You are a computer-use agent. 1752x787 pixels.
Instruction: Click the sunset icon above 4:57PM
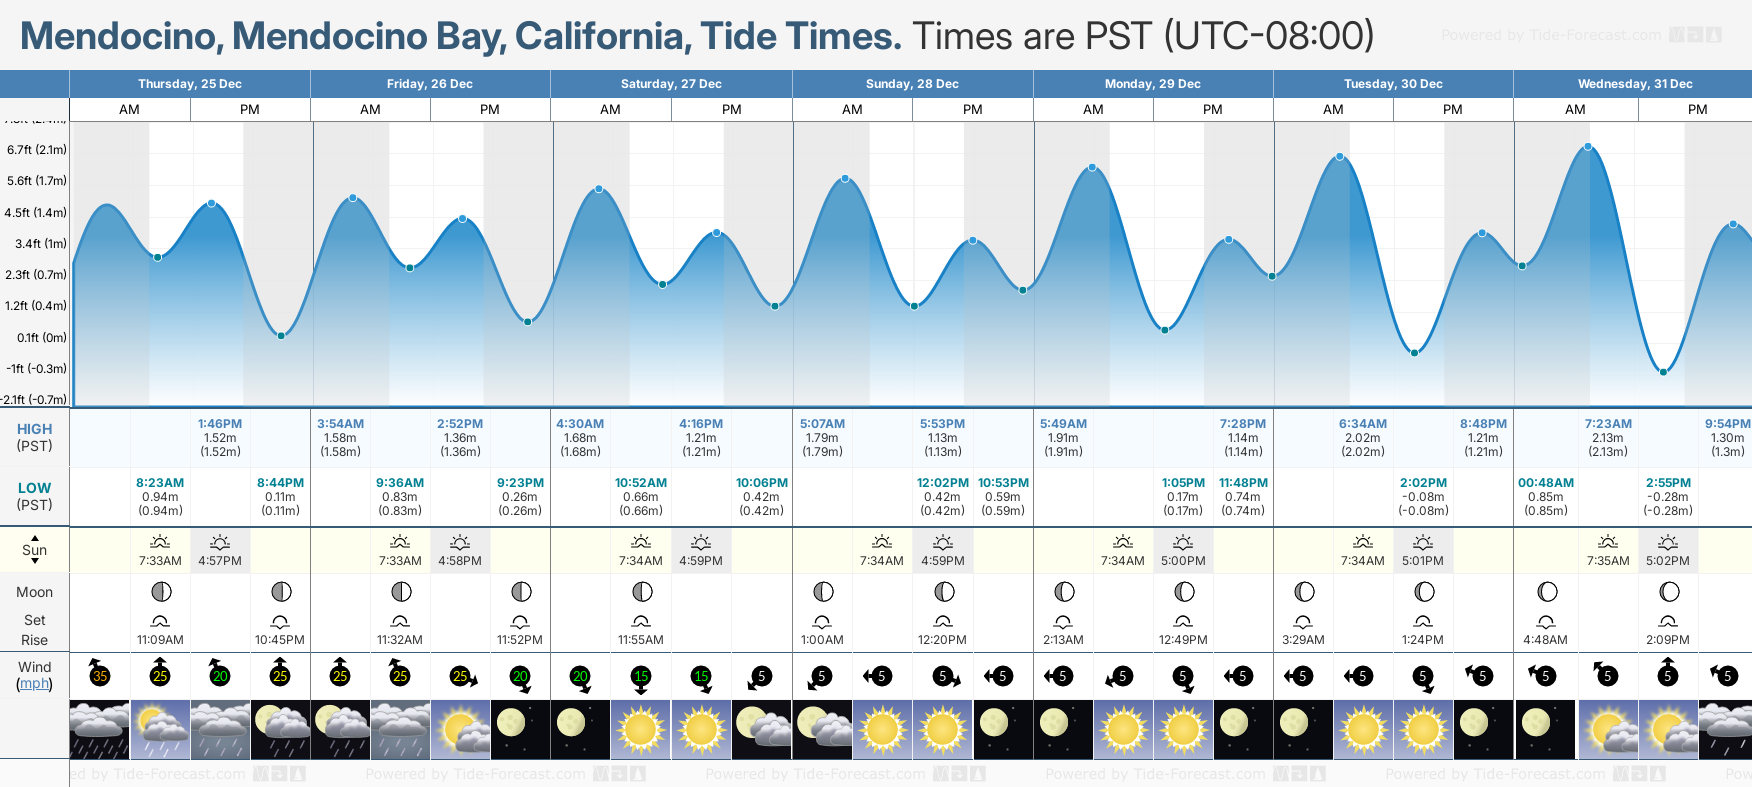pos(220,542)
